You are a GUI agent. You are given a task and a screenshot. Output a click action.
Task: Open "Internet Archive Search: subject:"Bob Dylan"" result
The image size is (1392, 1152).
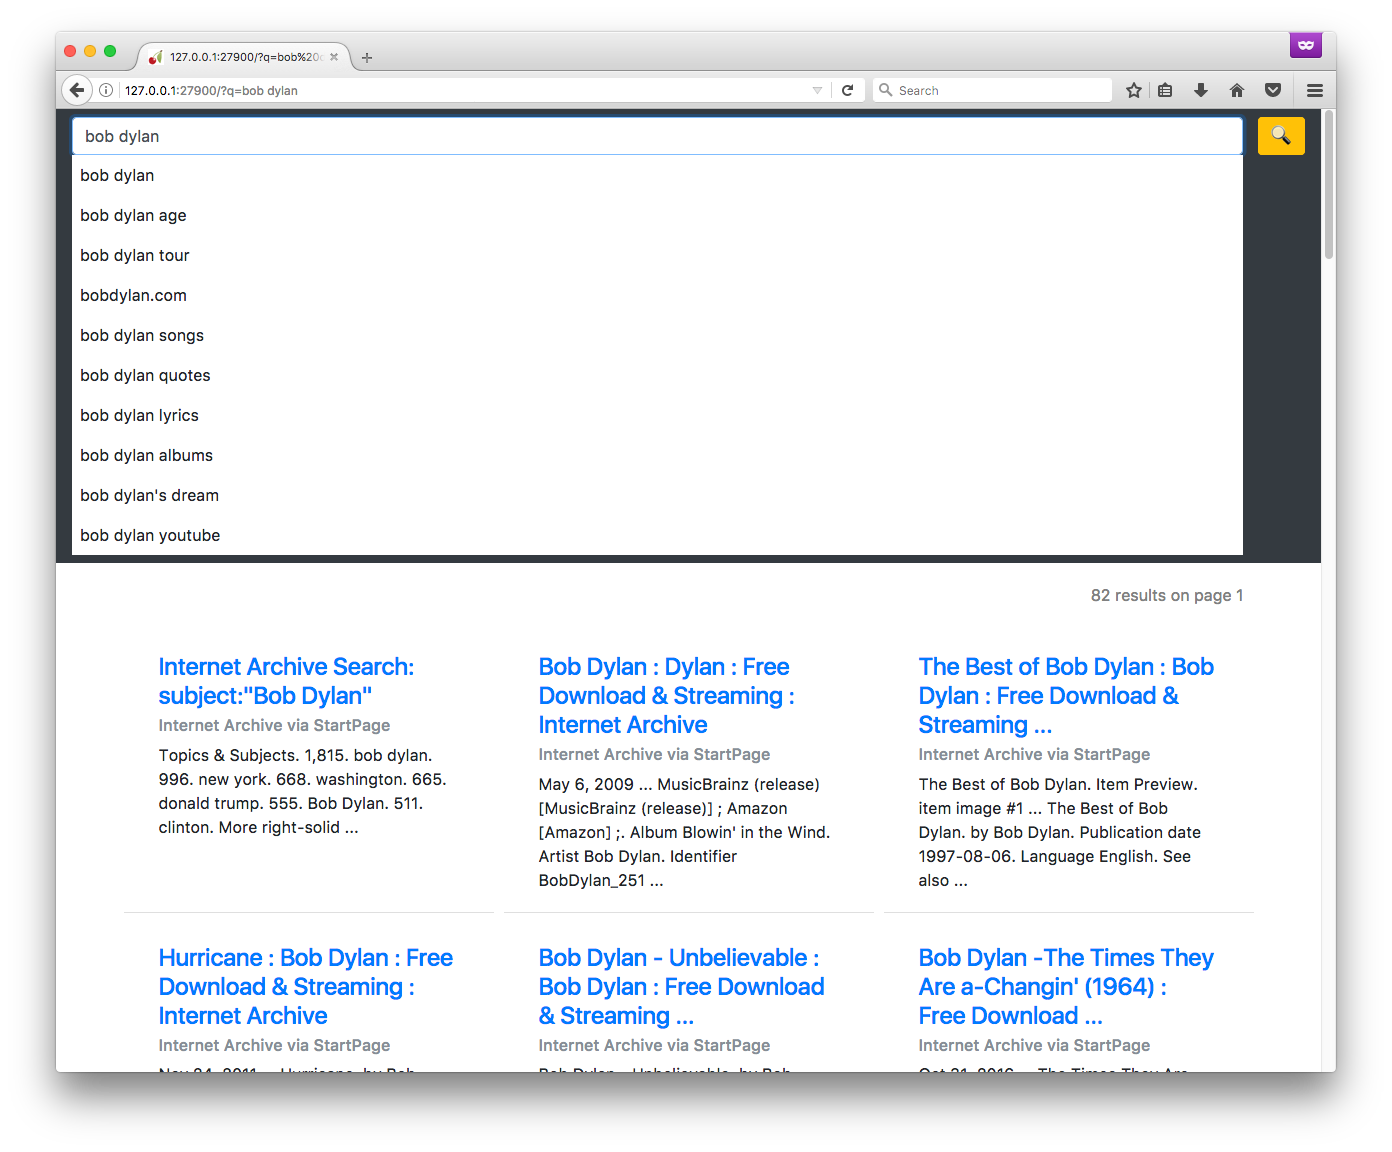[286, 681]
